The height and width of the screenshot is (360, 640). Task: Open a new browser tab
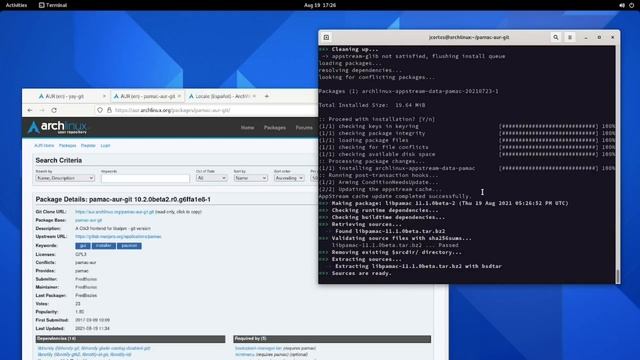pyautogui.click(x=267, y=96)
